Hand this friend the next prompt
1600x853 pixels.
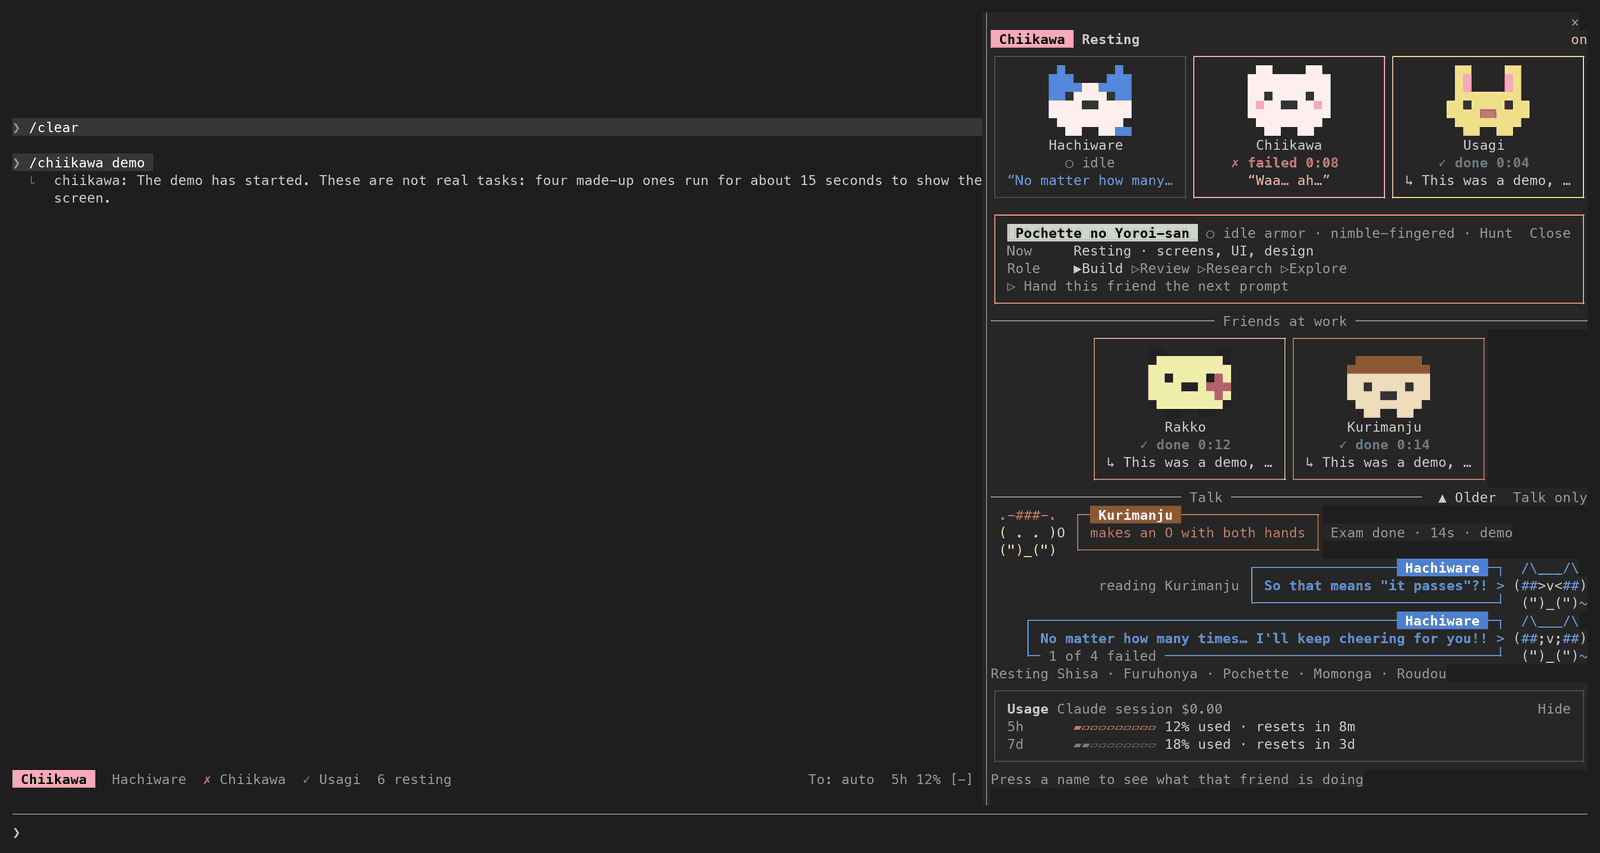tap(1147, 287)
